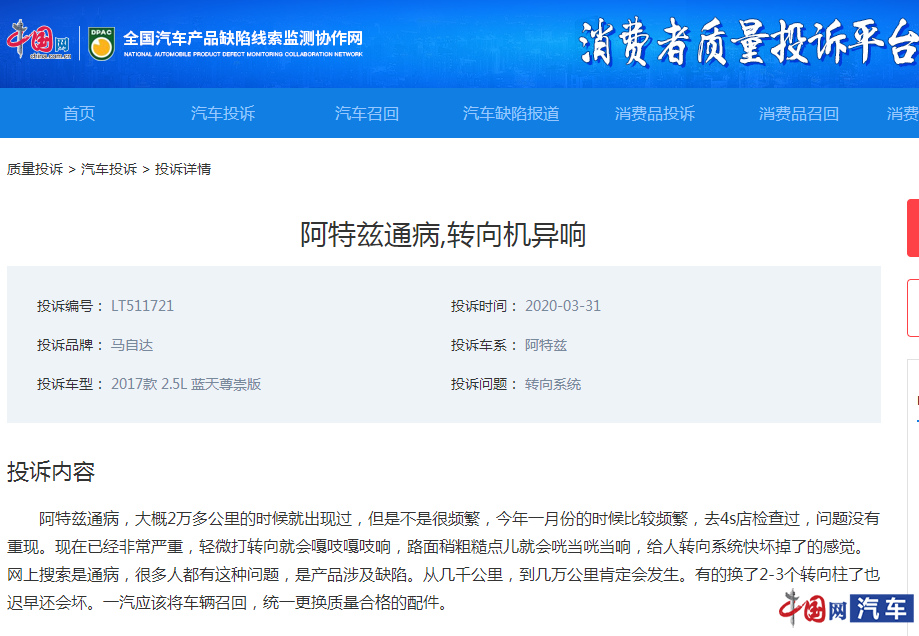Image resolution: width=919 pixels, height=636 pixels.
Task: Open the 消费品召回 navigation item
Action: [799, 113]
